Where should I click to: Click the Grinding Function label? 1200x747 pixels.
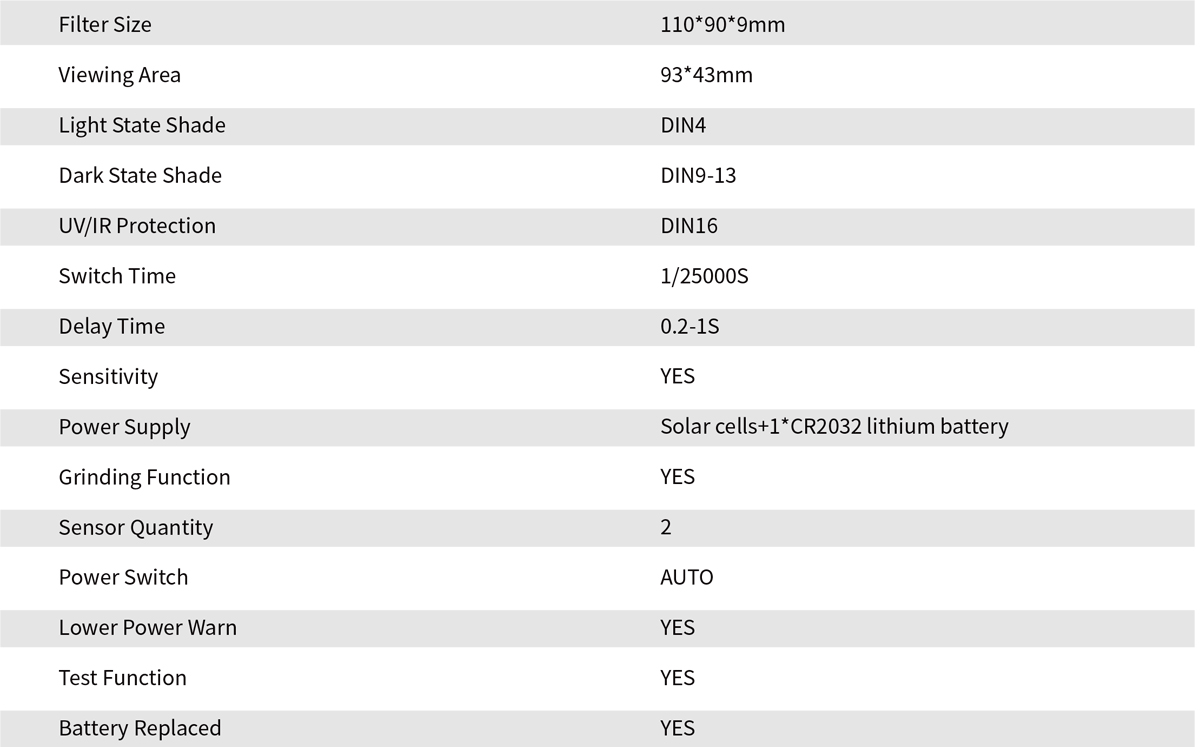[144, 477]
